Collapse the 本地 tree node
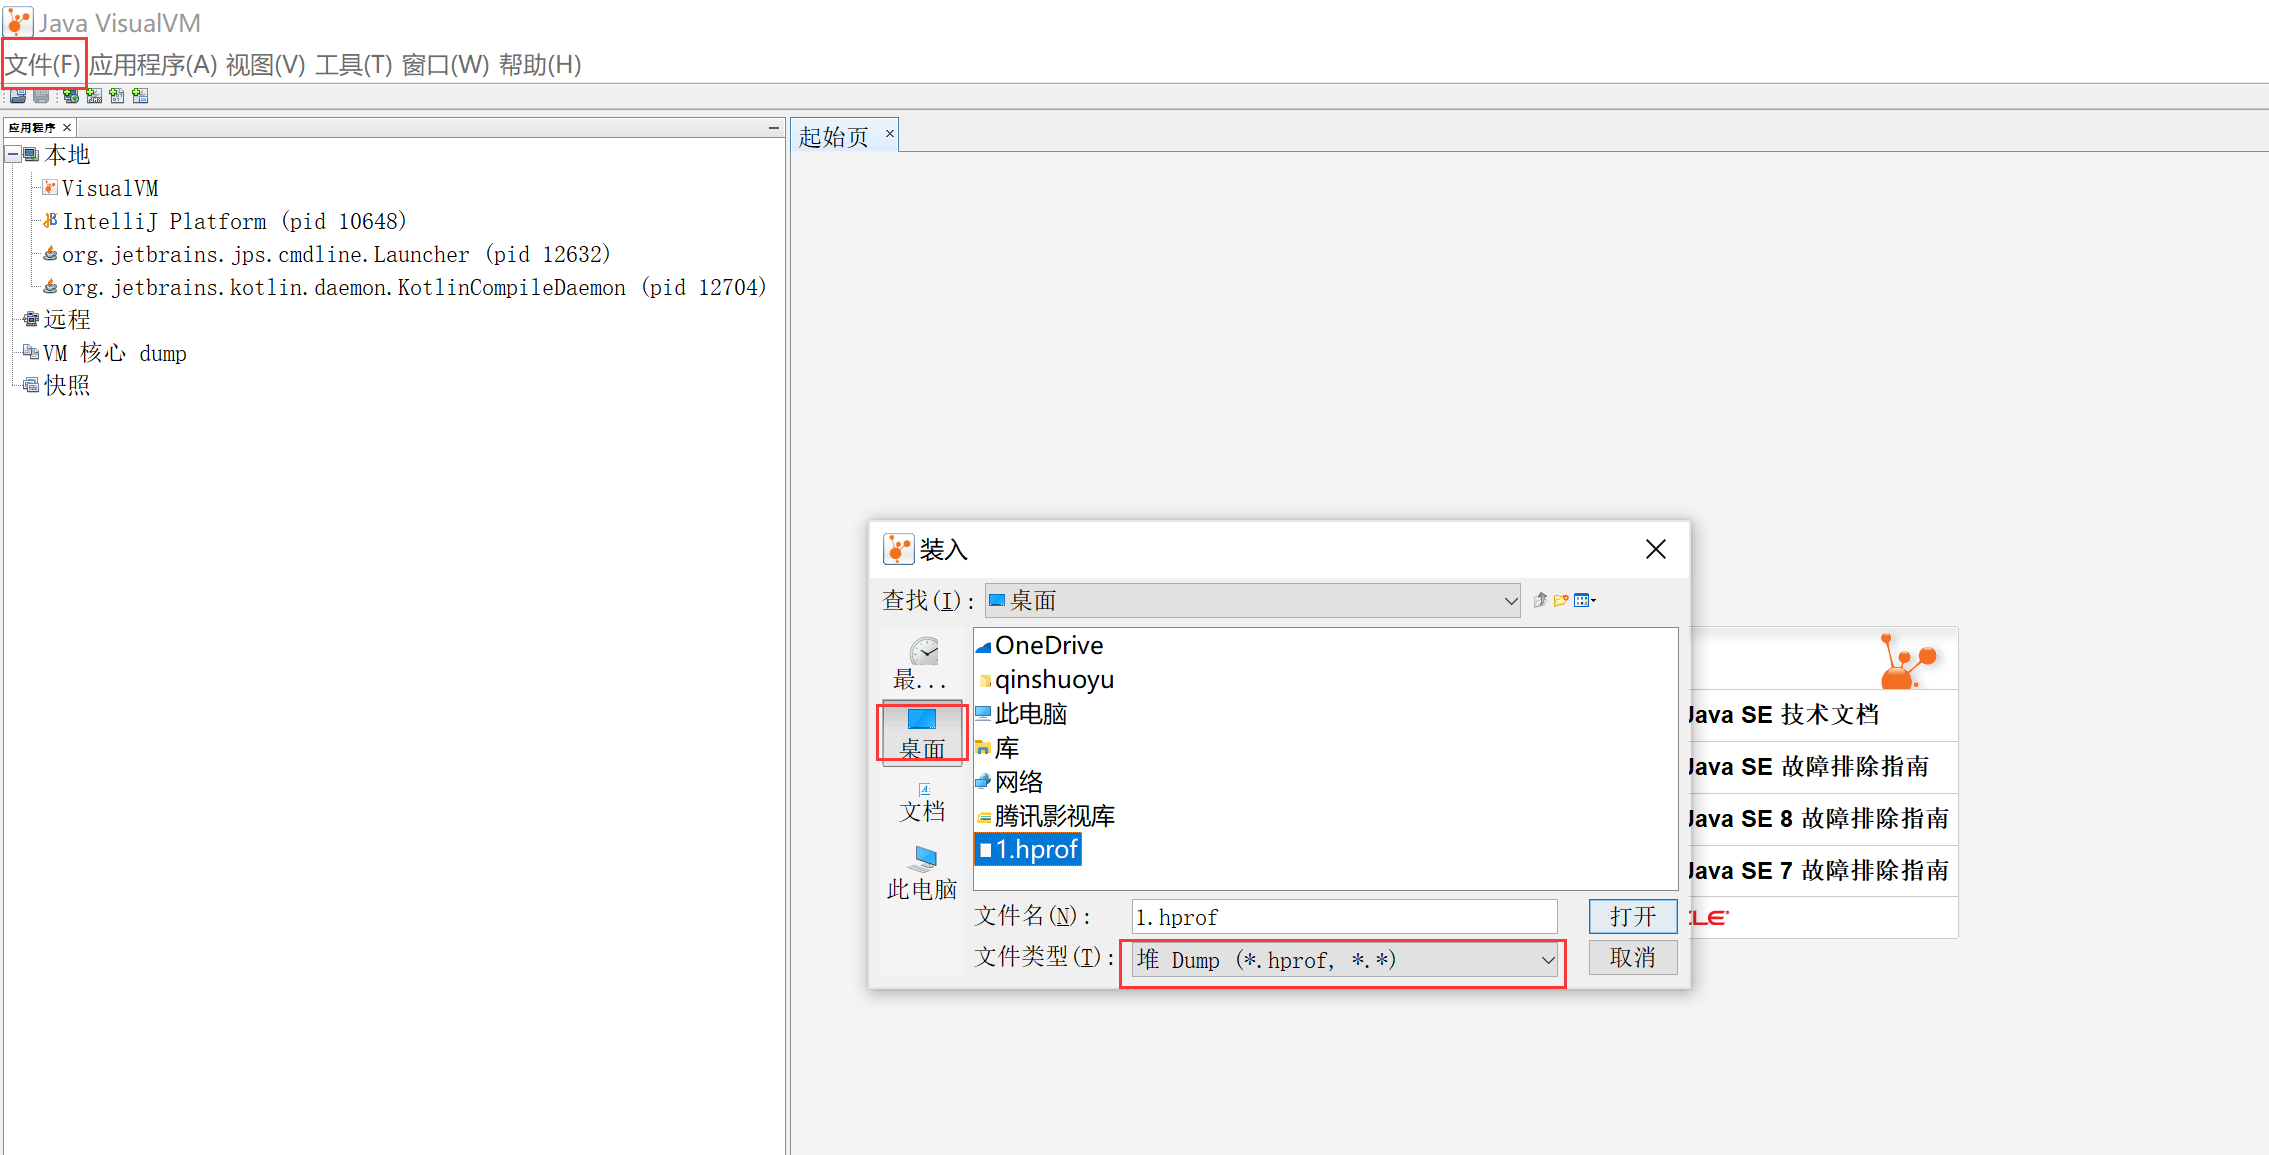2269x1155 pixels. pos(13,155)
